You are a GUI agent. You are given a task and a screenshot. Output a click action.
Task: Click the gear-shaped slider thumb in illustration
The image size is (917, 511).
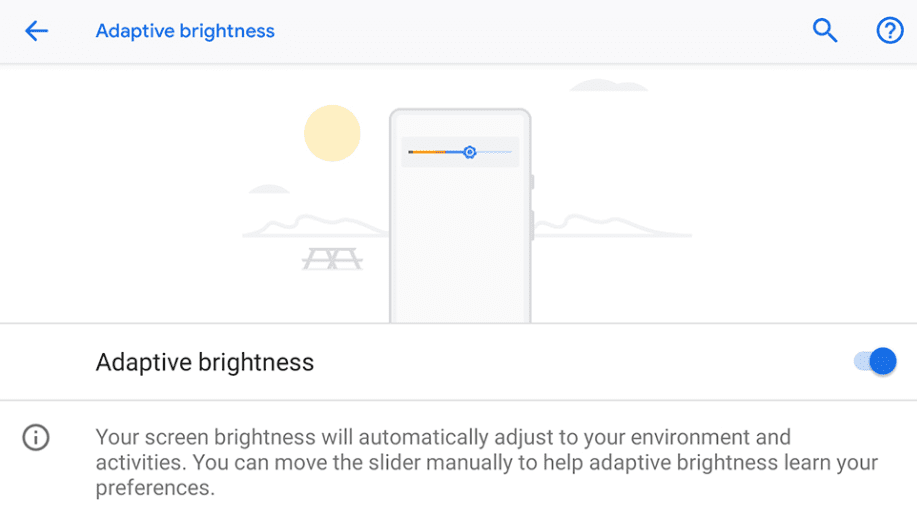469,152
